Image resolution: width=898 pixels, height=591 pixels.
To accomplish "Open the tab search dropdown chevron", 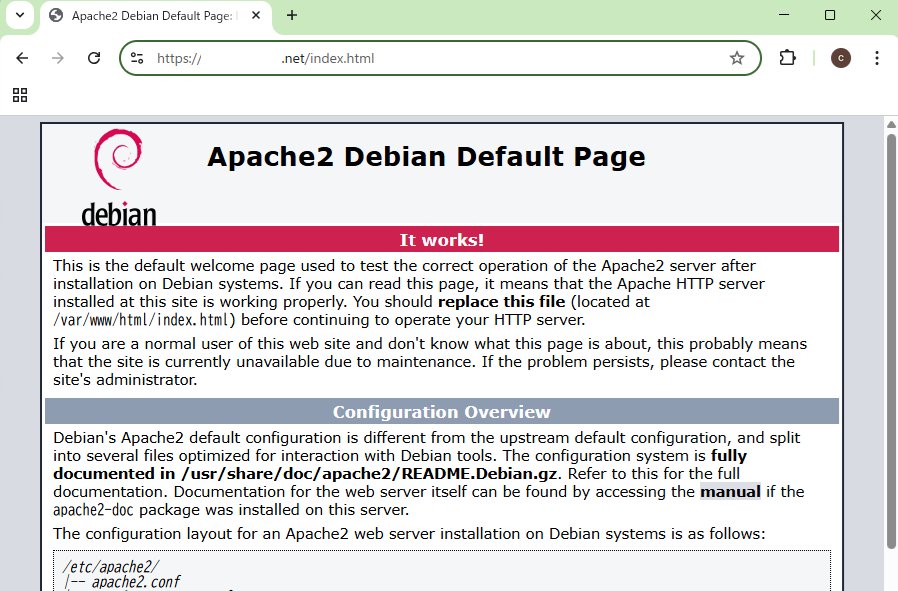I will coord(20,15).
